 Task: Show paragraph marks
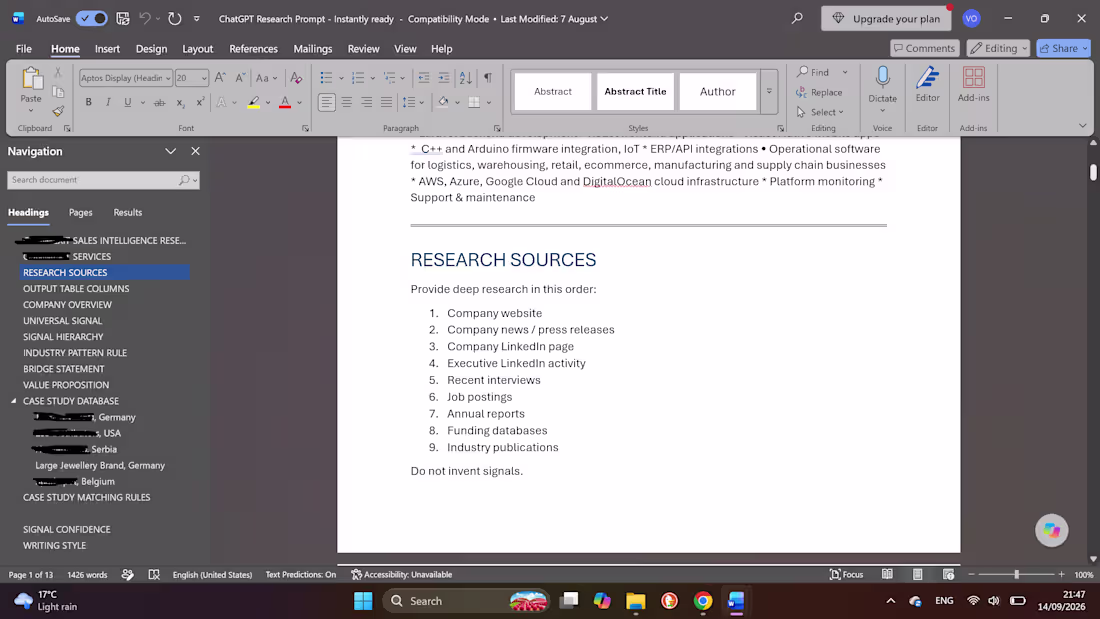(x=488, y=78)
